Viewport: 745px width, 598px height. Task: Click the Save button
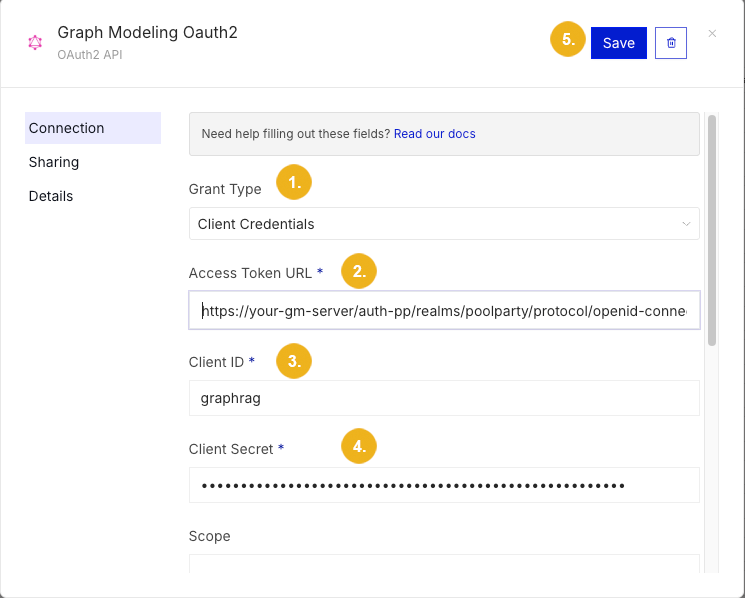click(x=619, y=43)
